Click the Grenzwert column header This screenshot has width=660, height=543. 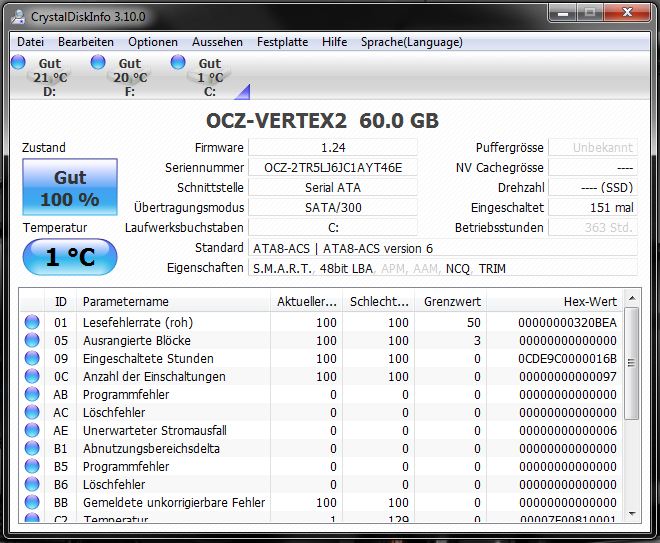click(451, 301)
